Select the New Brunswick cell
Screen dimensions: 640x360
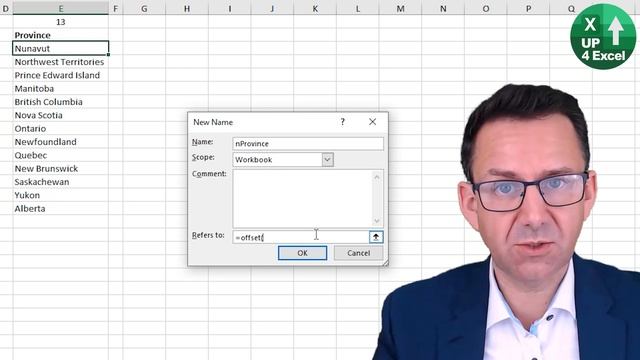pyautogui.click(x=60, y=169)
